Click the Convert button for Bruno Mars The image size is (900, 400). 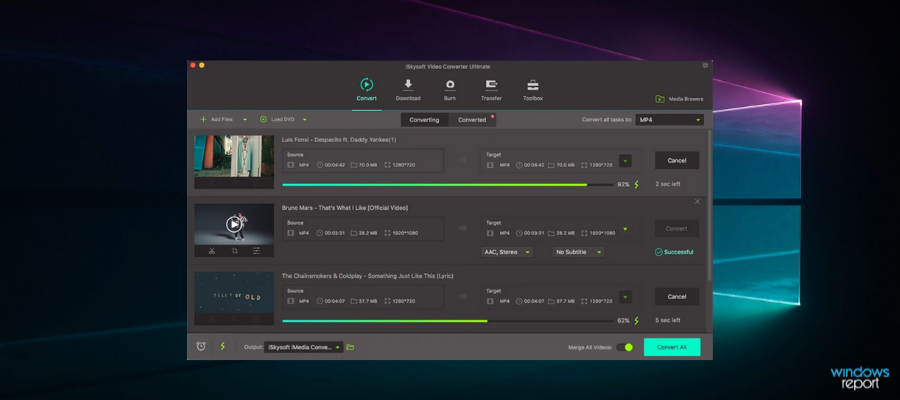pos(677,228)
